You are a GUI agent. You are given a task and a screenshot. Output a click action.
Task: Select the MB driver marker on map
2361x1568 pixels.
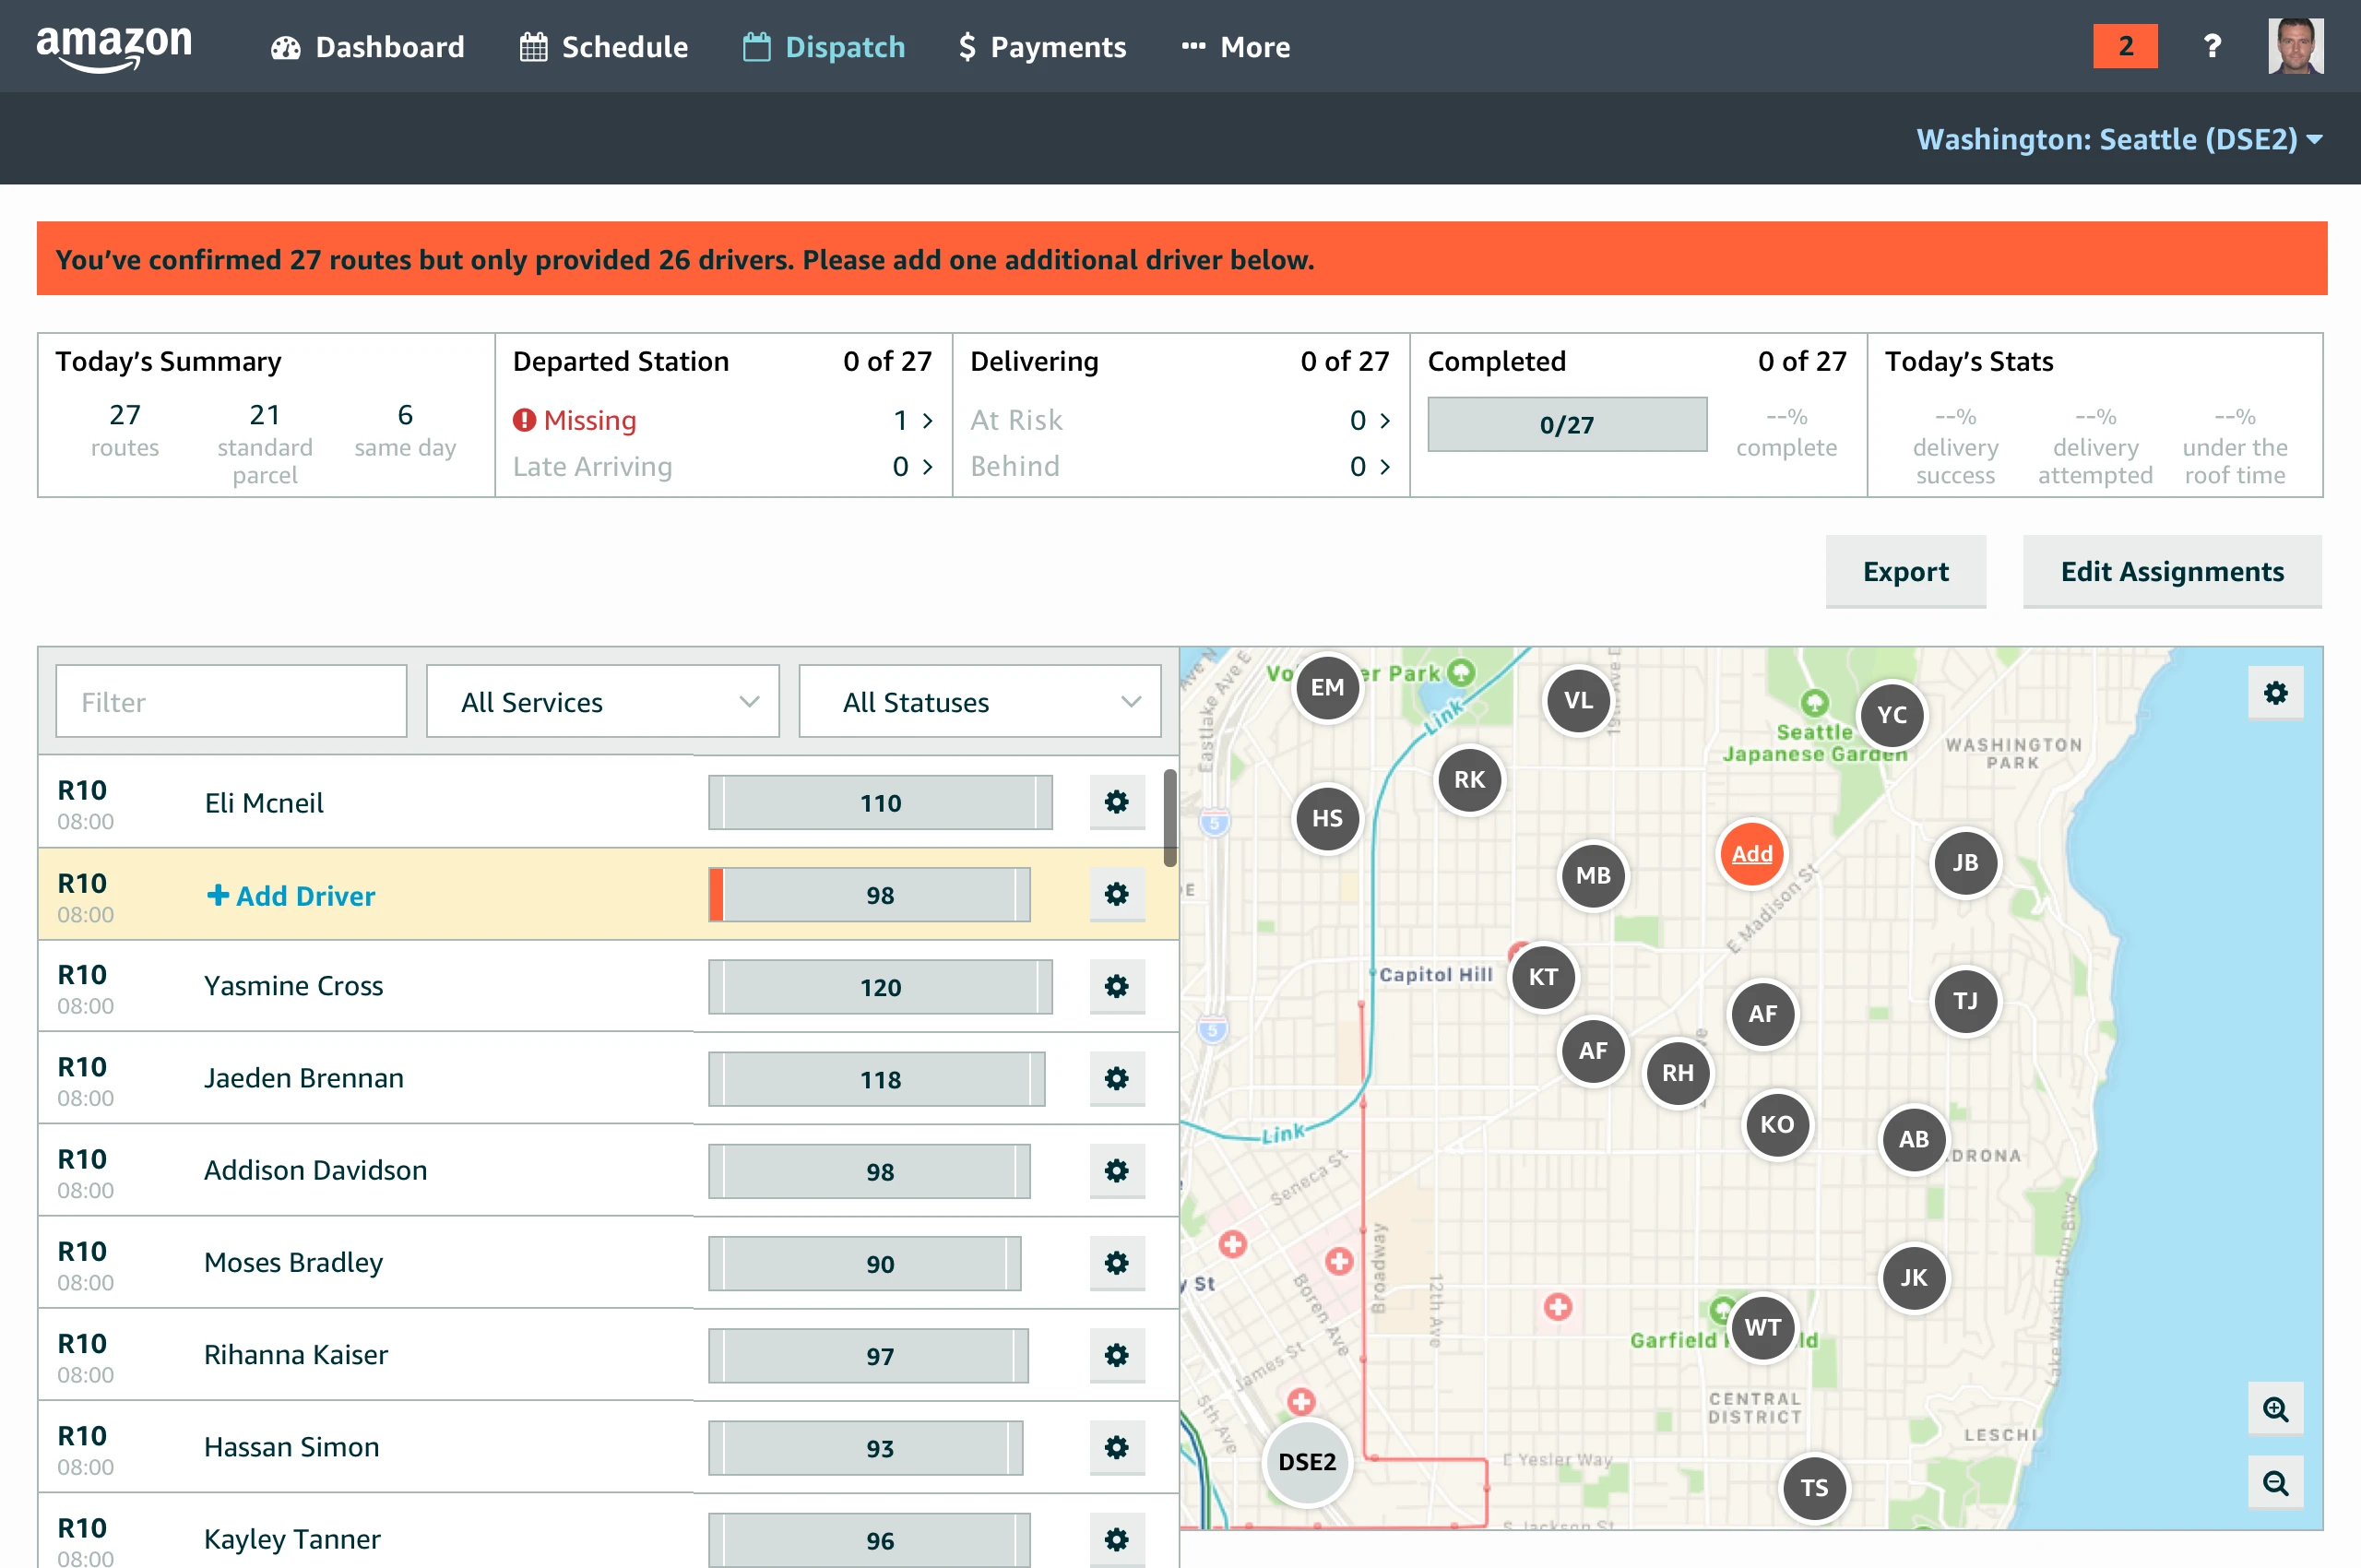[x=1593, y=876]
